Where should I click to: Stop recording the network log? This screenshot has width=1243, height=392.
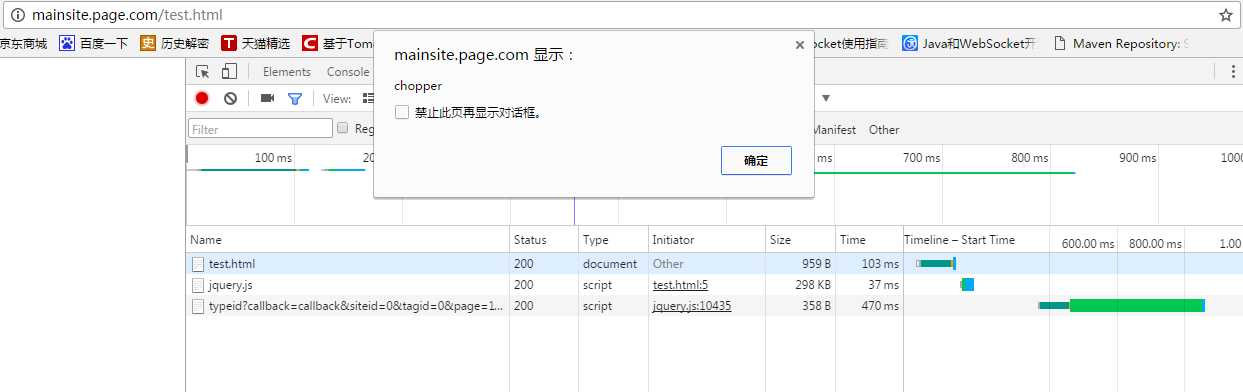(x=202, y=98)
